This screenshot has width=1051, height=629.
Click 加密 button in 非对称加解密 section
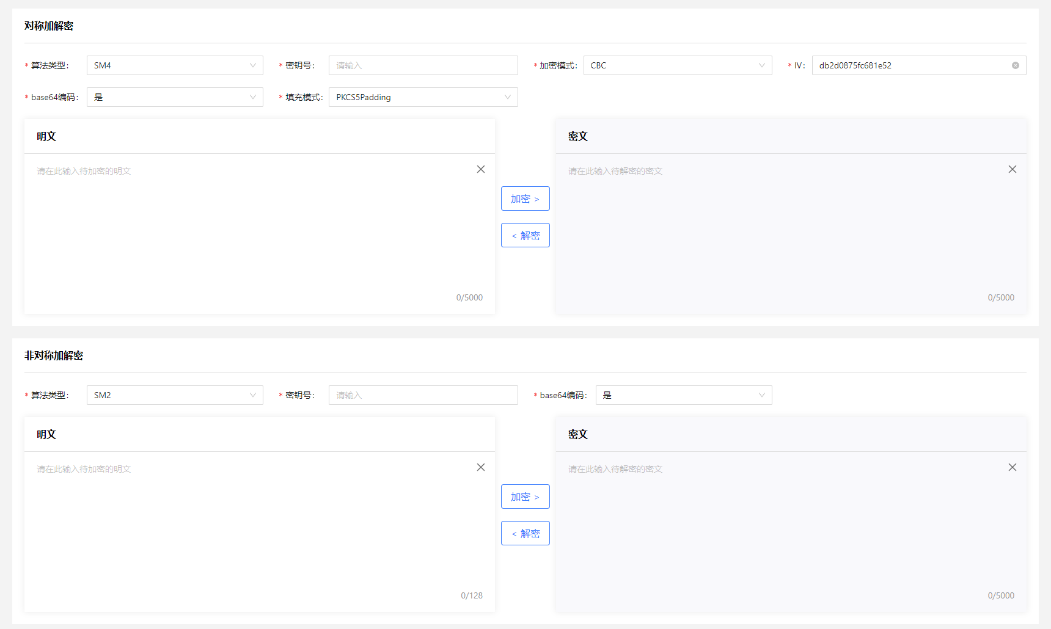525,497
